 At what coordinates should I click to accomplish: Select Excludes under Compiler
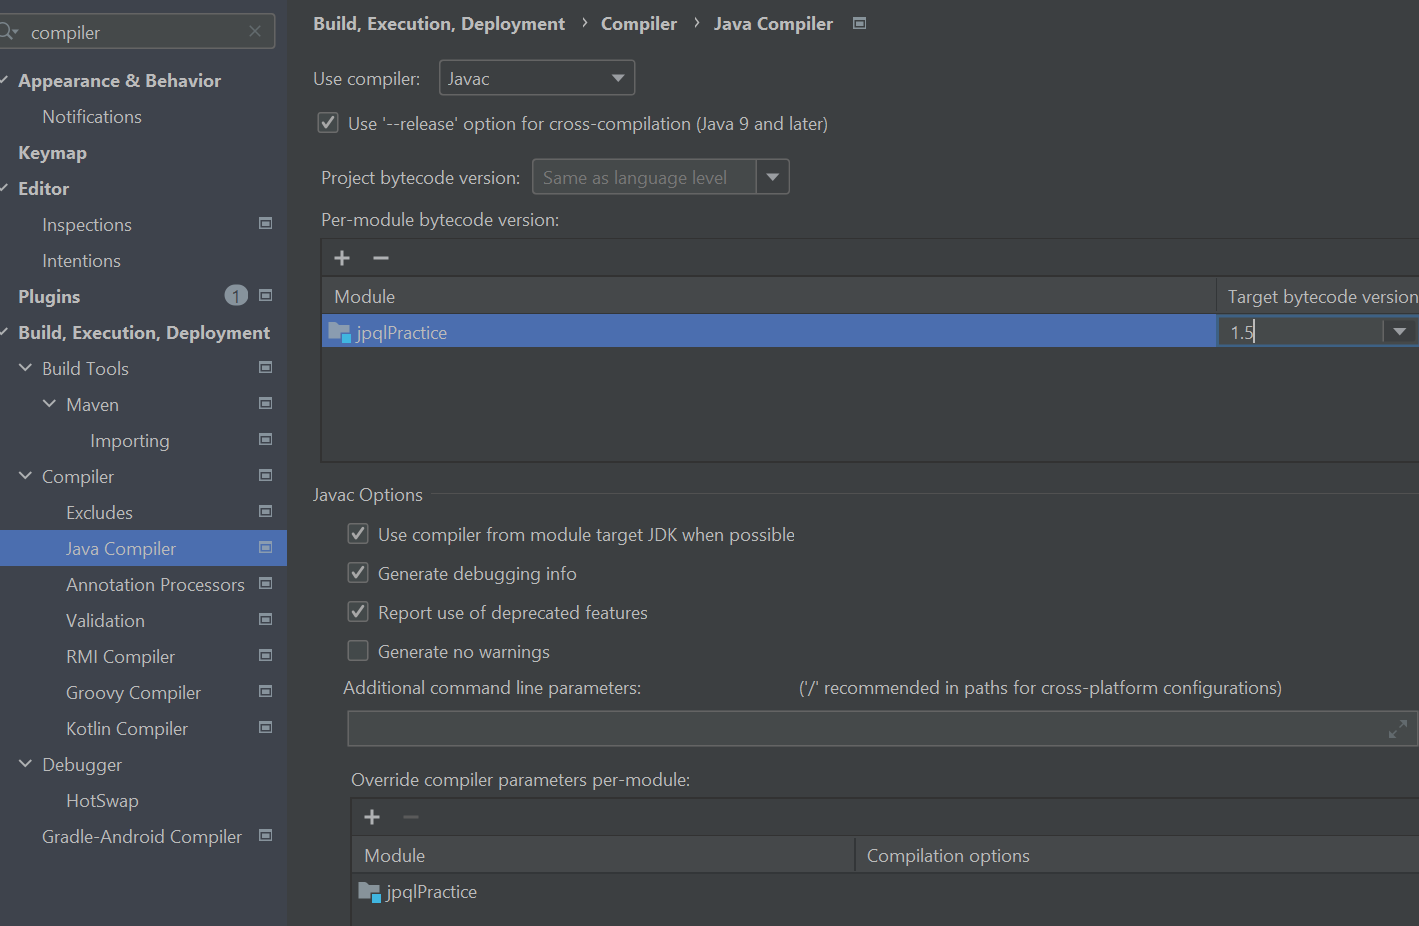[x=99, y=513]
